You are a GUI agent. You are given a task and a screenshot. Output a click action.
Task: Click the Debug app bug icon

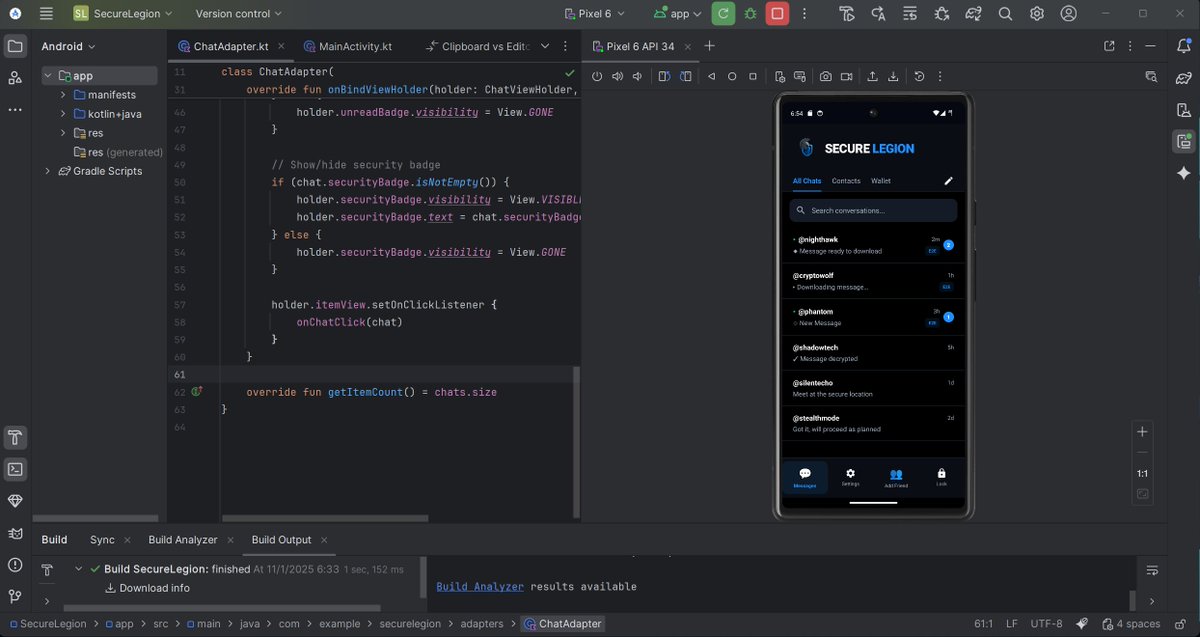tap(750, 14)
